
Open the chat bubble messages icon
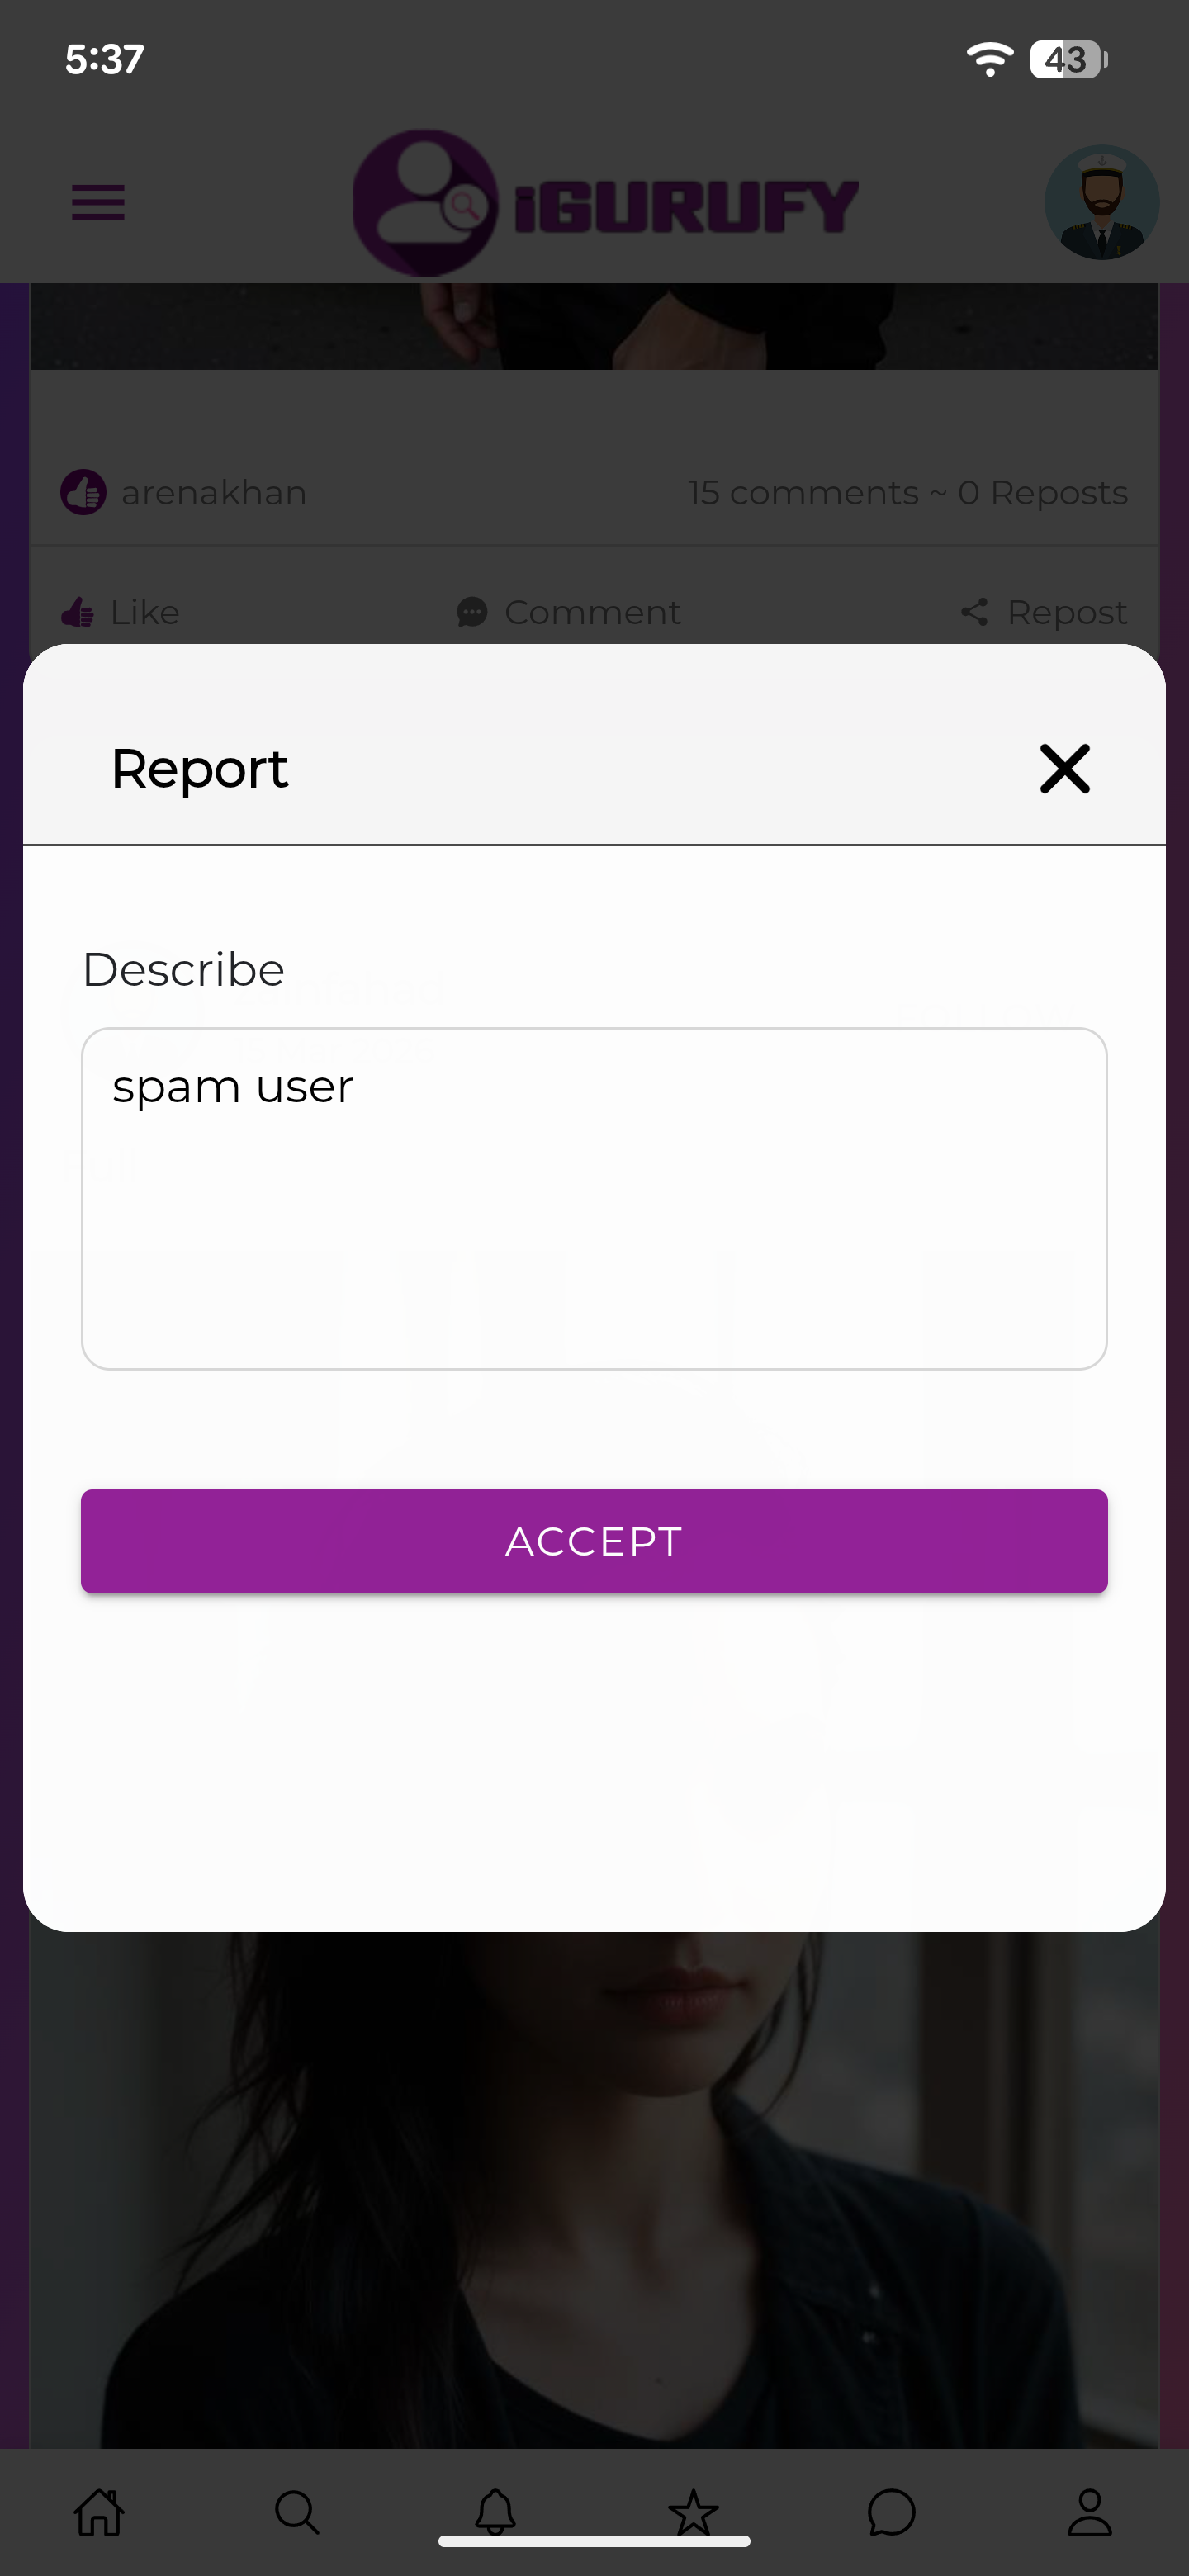[891, 2512]
